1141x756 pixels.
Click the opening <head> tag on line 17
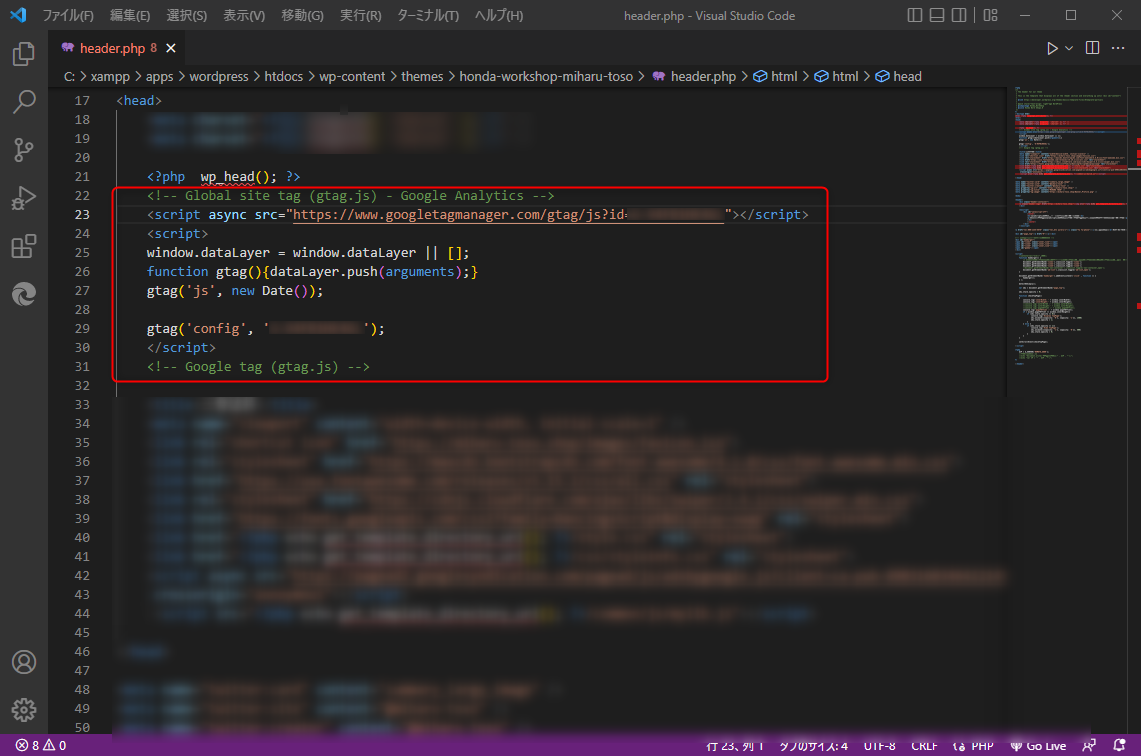point(139,100)
